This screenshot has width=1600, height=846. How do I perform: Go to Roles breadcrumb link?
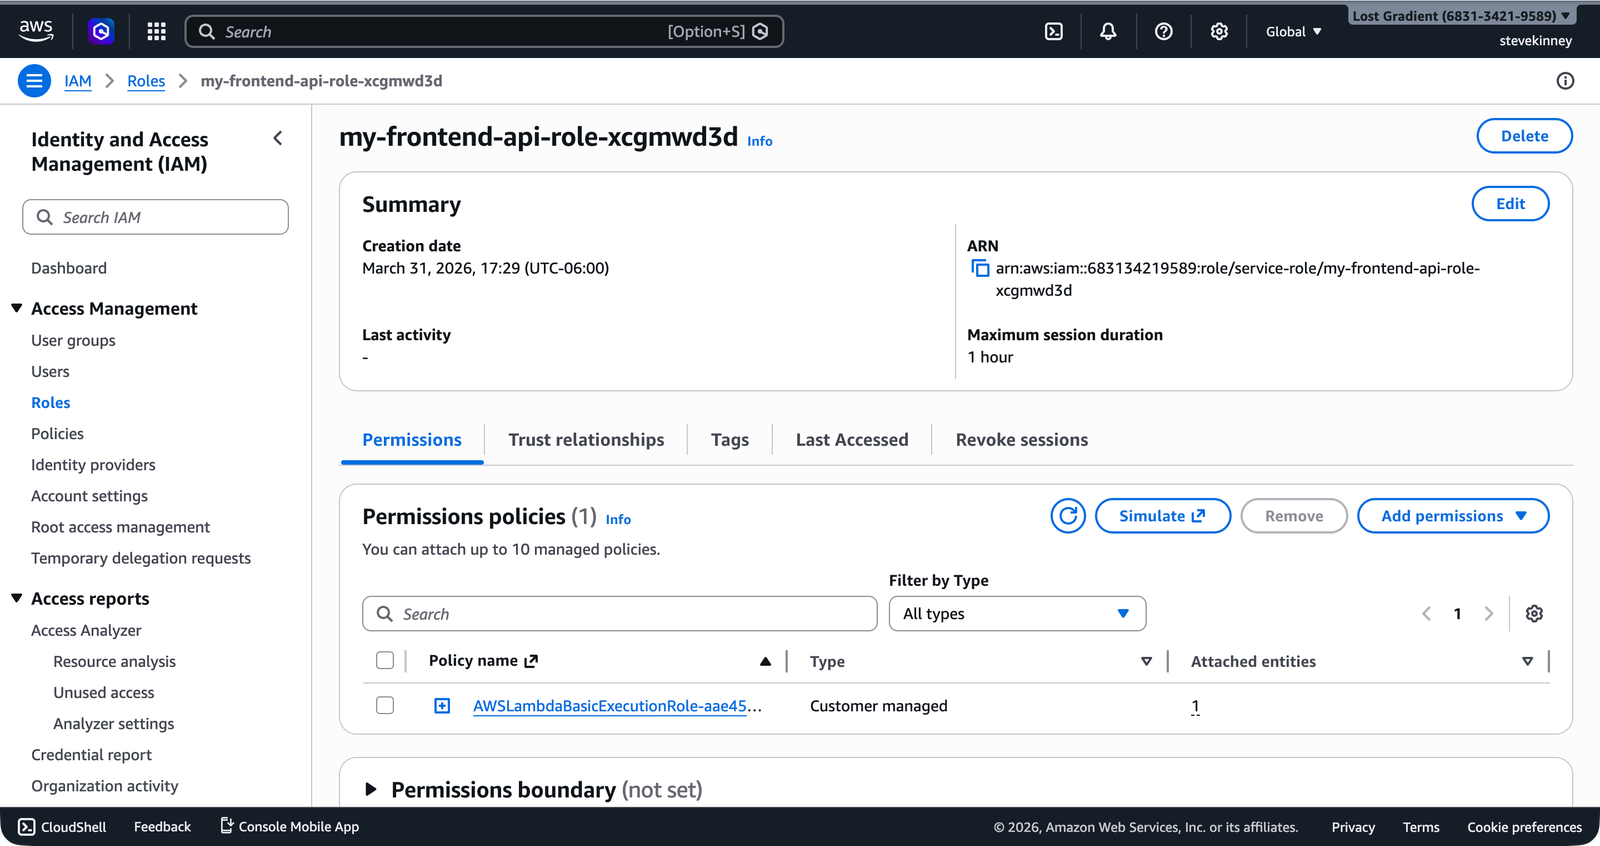pos(146,81)
